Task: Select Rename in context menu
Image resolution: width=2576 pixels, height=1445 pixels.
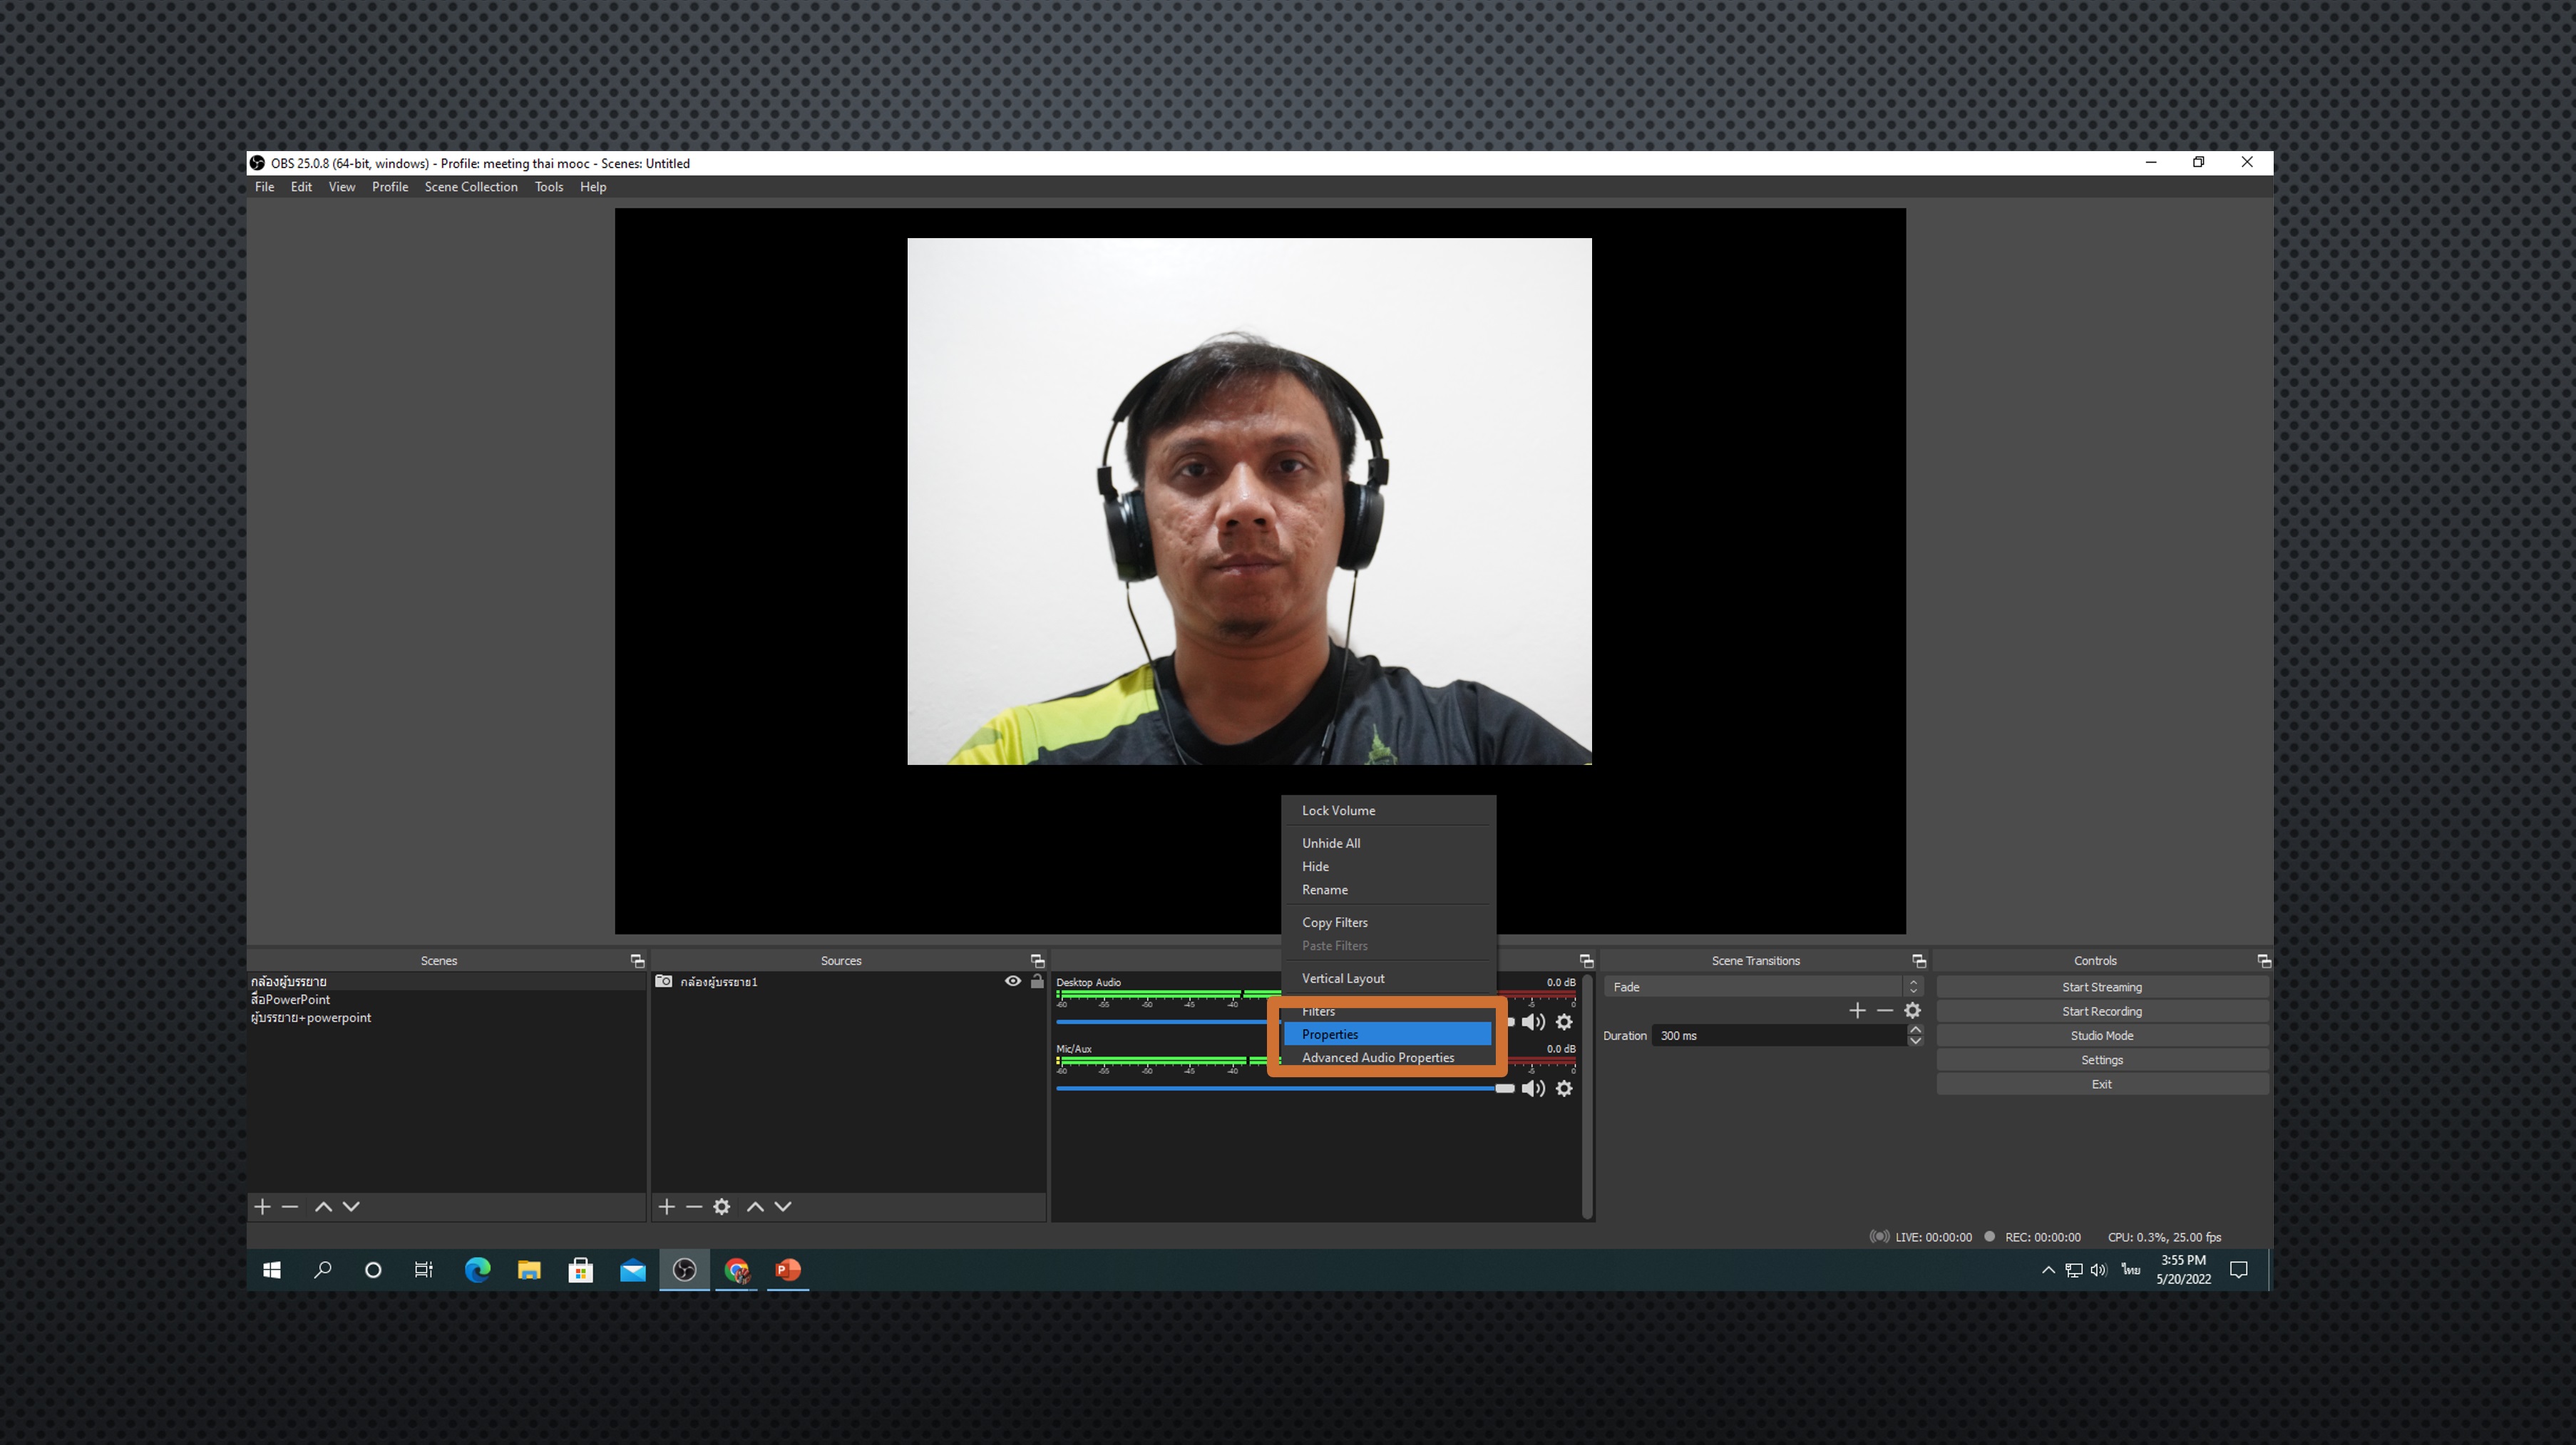Action: (x=1388, y=890)
